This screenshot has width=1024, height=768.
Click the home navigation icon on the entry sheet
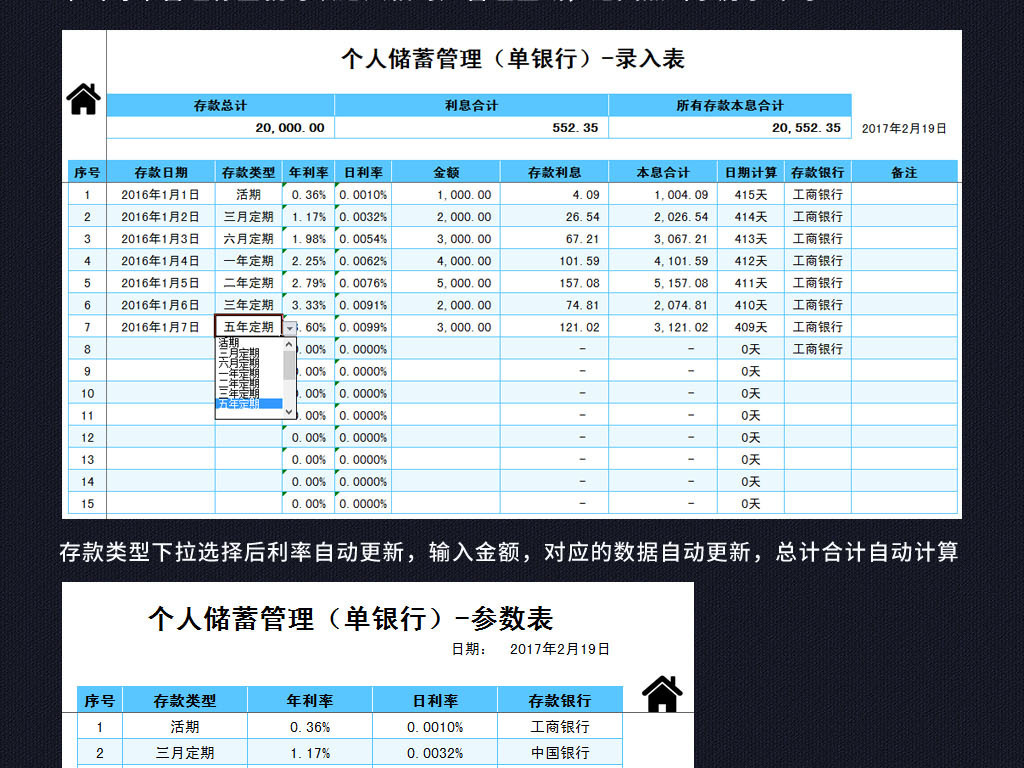83,97
